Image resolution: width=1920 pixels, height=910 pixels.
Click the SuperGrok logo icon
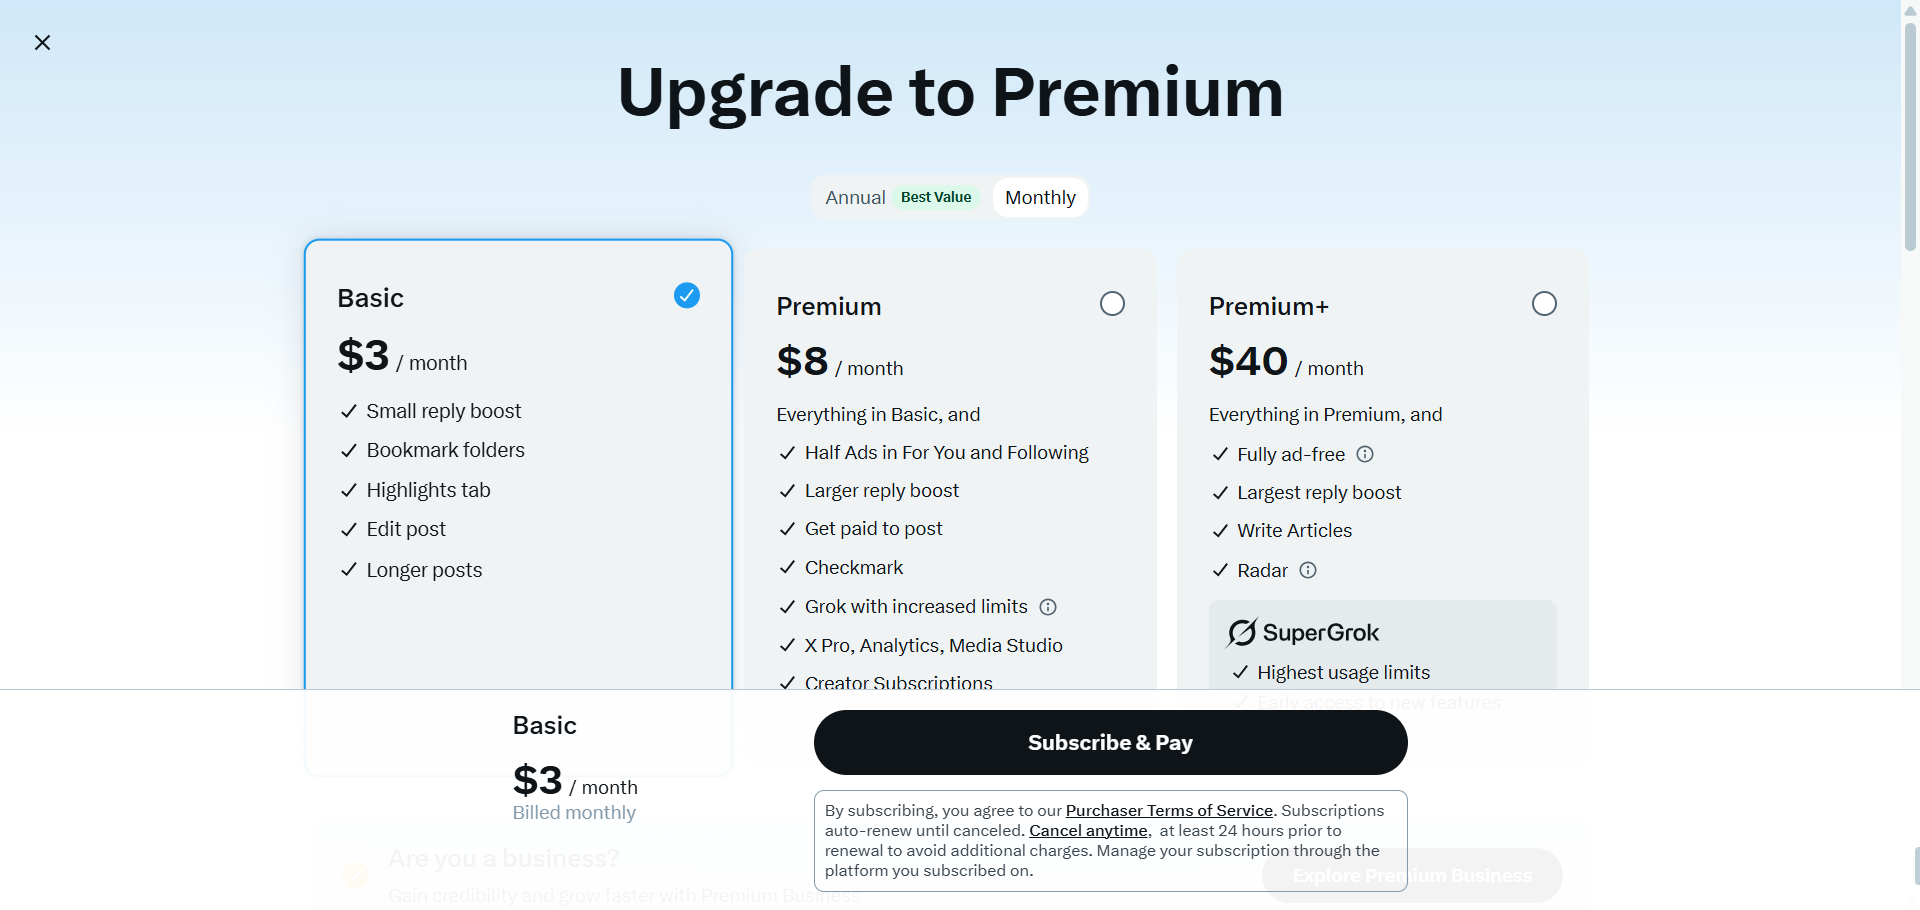coord(1242,633)
